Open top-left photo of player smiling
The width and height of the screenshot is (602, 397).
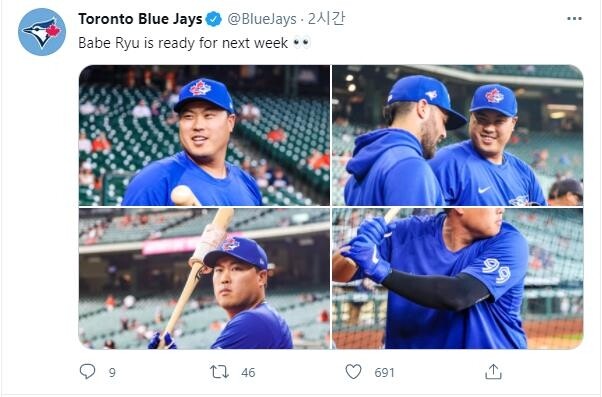204,135
